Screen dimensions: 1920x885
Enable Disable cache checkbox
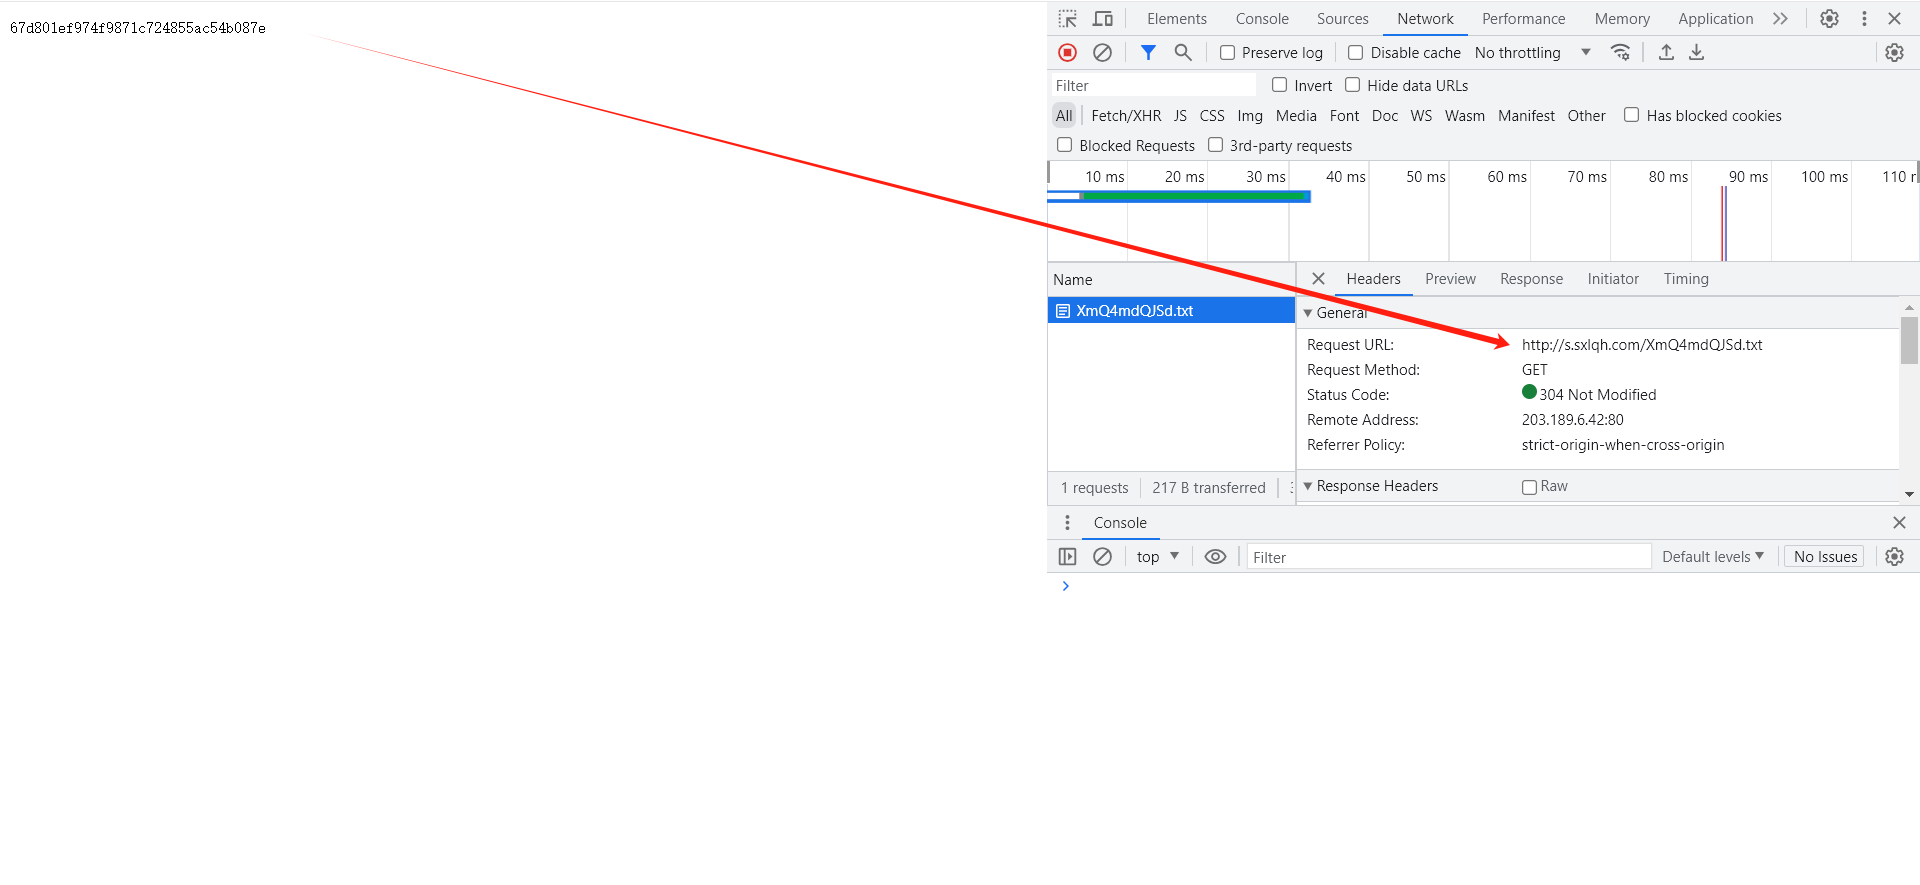[x=1355, y=53]
